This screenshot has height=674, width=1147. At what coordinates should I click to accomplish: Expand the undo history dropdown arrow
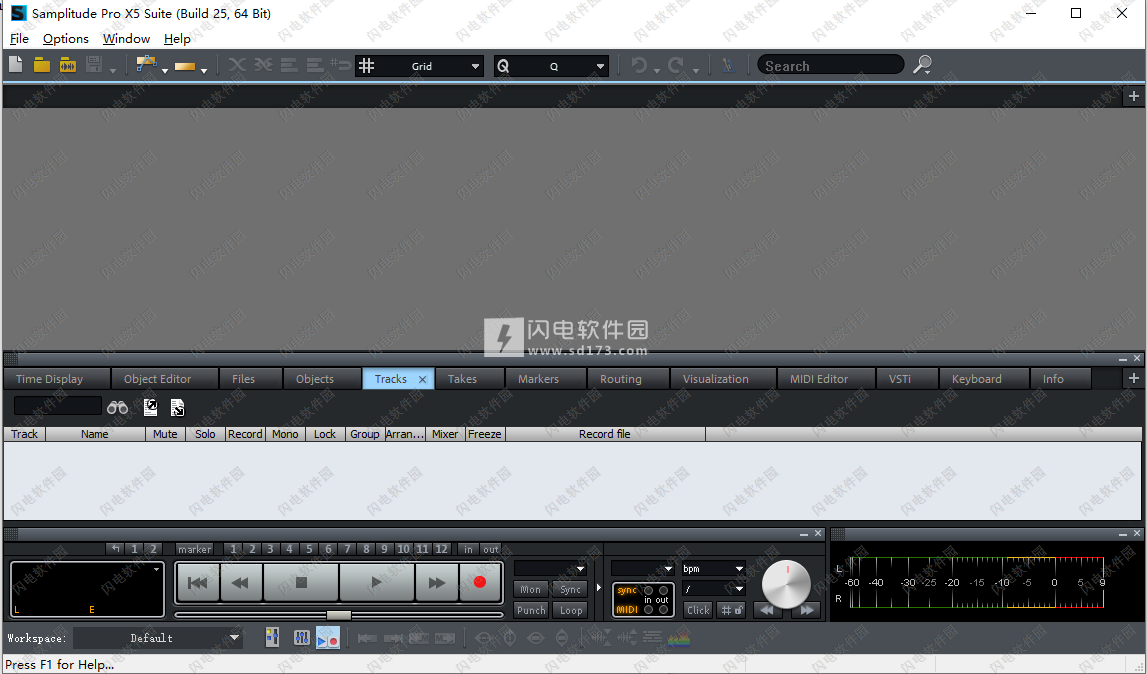coord(657,70)
